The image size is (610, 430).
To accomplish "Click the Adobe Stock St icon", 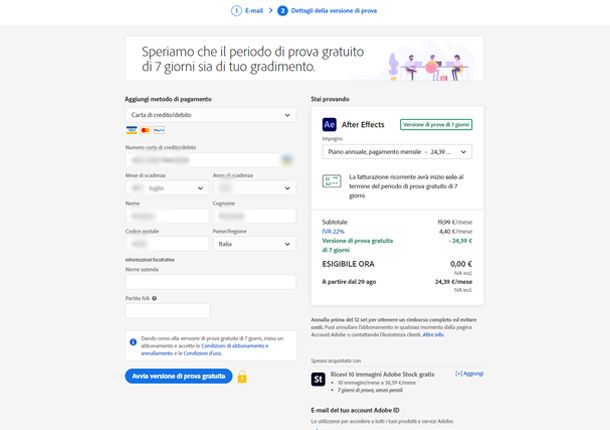I will [x=318, y=379].
